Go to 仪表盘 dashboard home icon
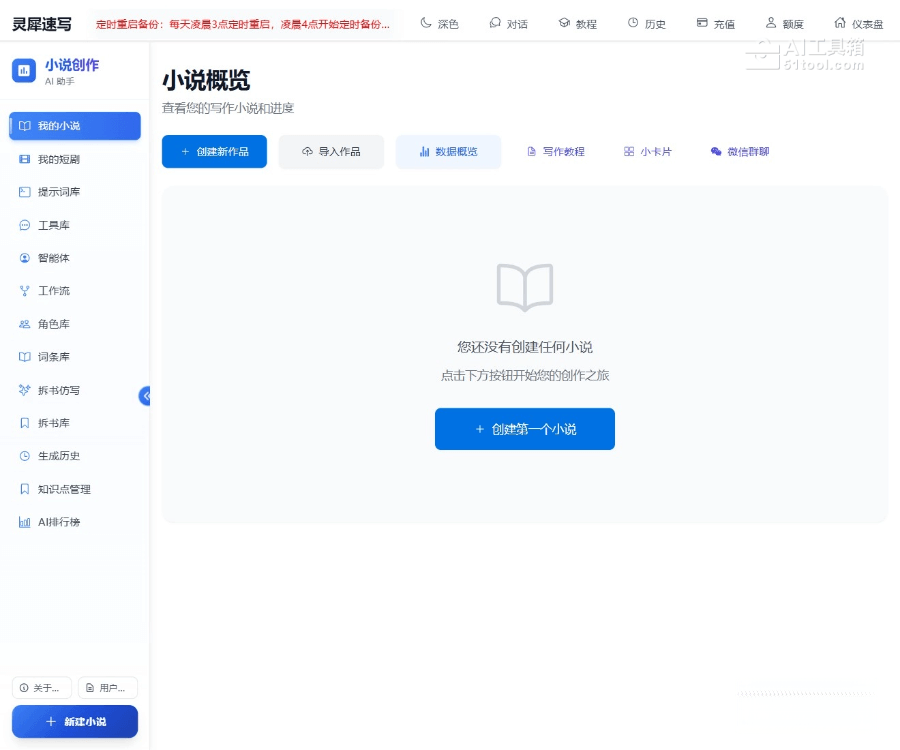 (x=858, y=23)
